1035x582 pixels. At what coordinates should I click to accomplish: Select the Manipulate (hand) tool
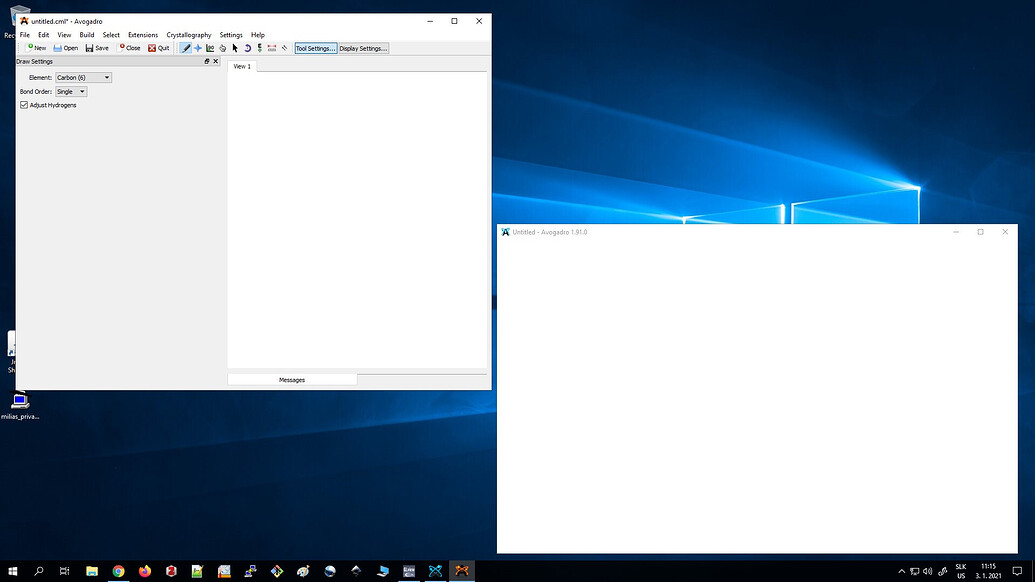click(x=222, y=48)
